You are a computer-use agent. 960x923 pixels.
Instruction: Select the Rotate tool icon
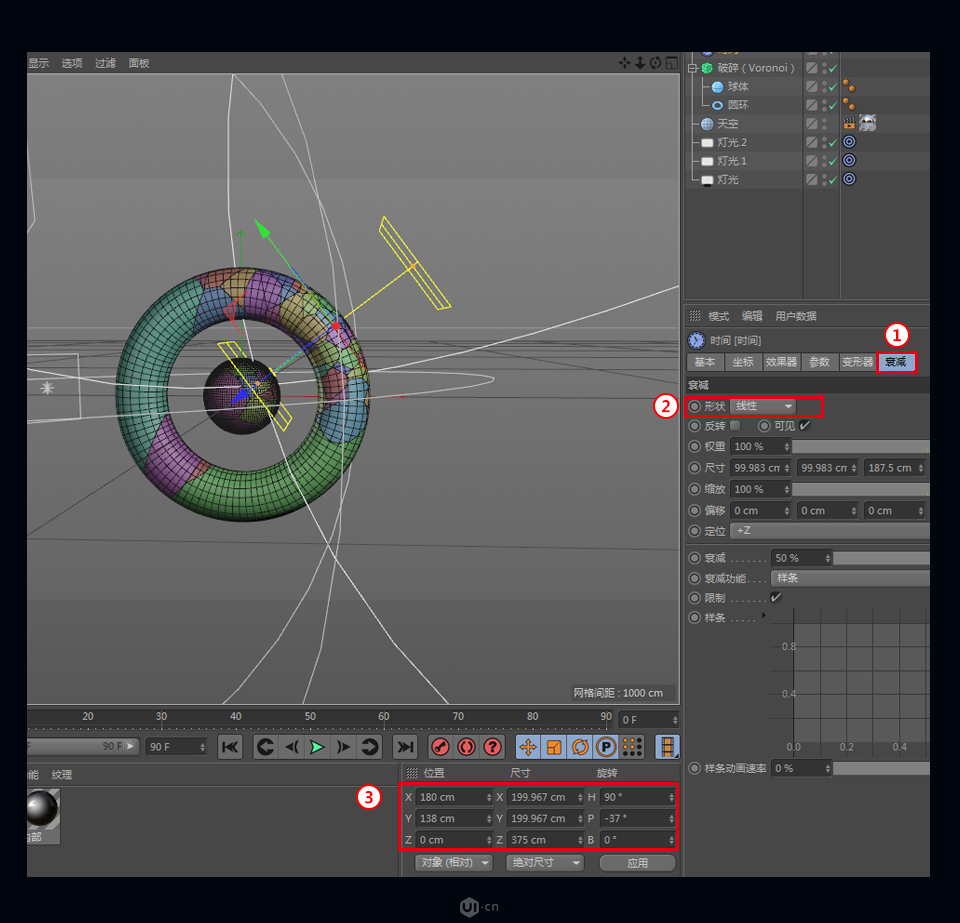(x=579, y=747)
